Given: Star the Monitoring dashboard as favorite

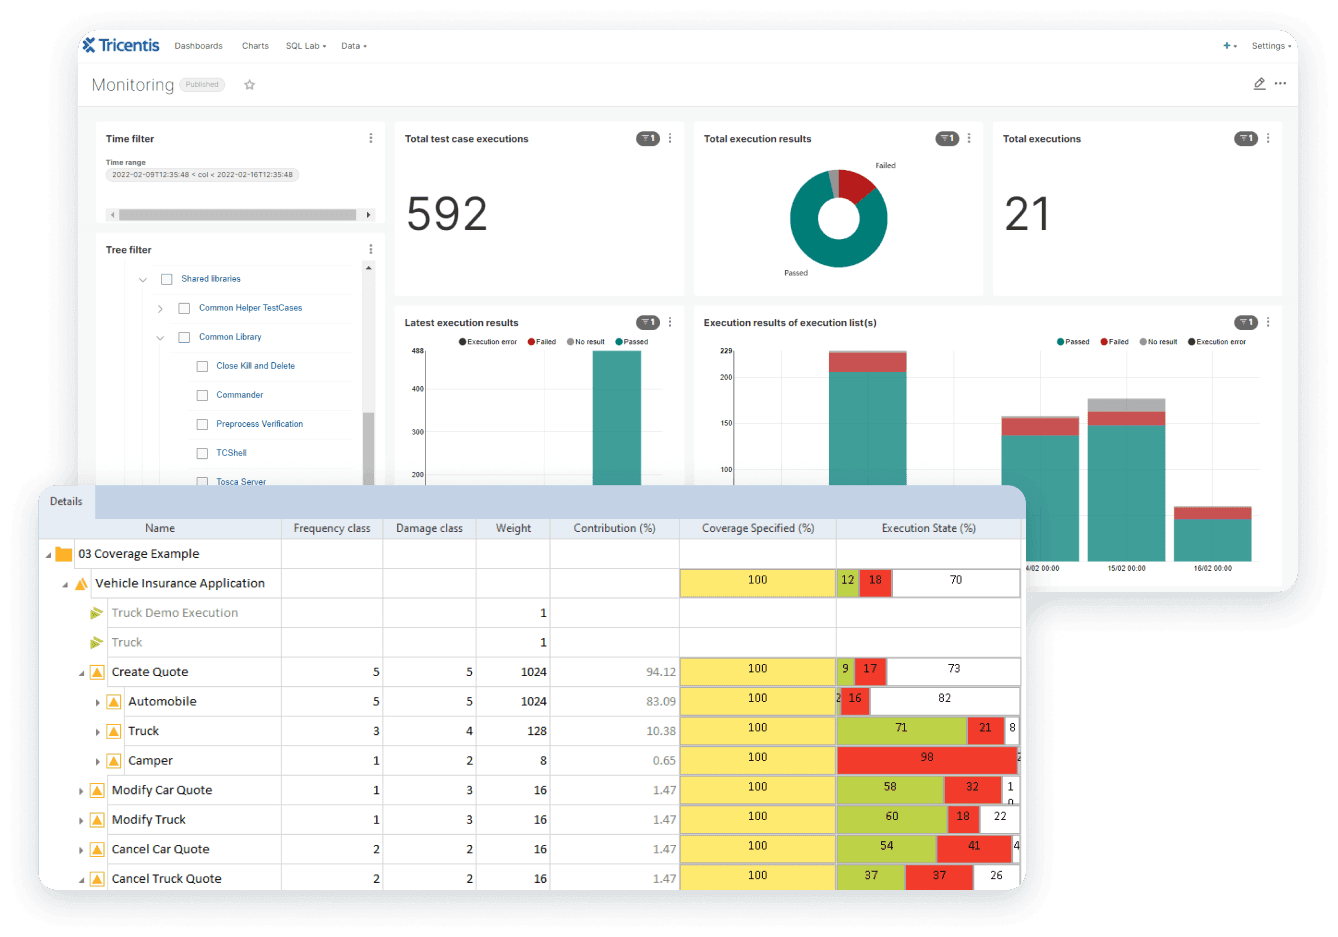Looking at the screenshot, I should [x=250, y=85].
